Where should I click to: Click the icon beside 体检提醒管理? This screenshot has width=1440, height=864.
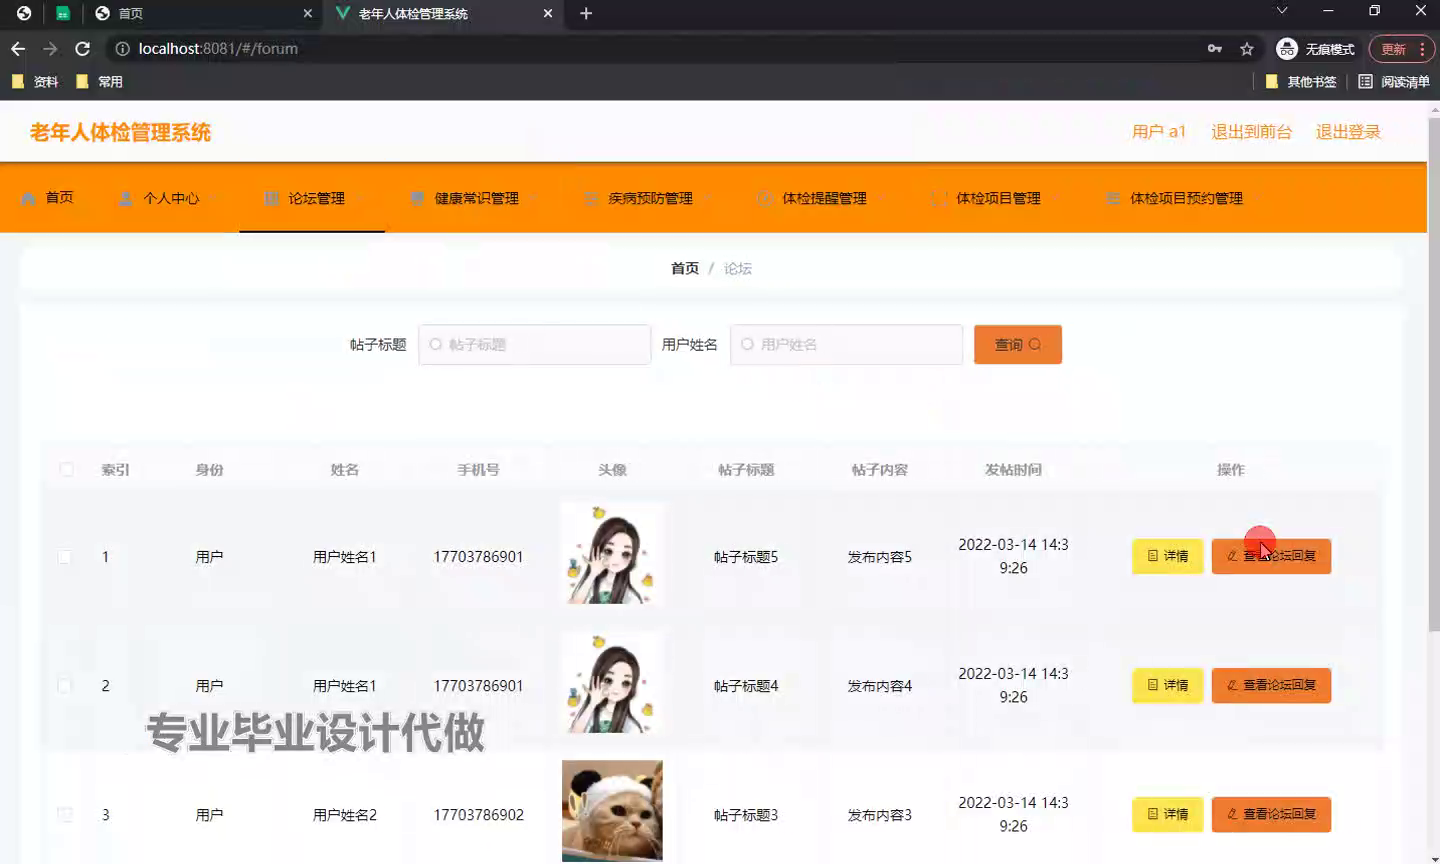point(765,198)
